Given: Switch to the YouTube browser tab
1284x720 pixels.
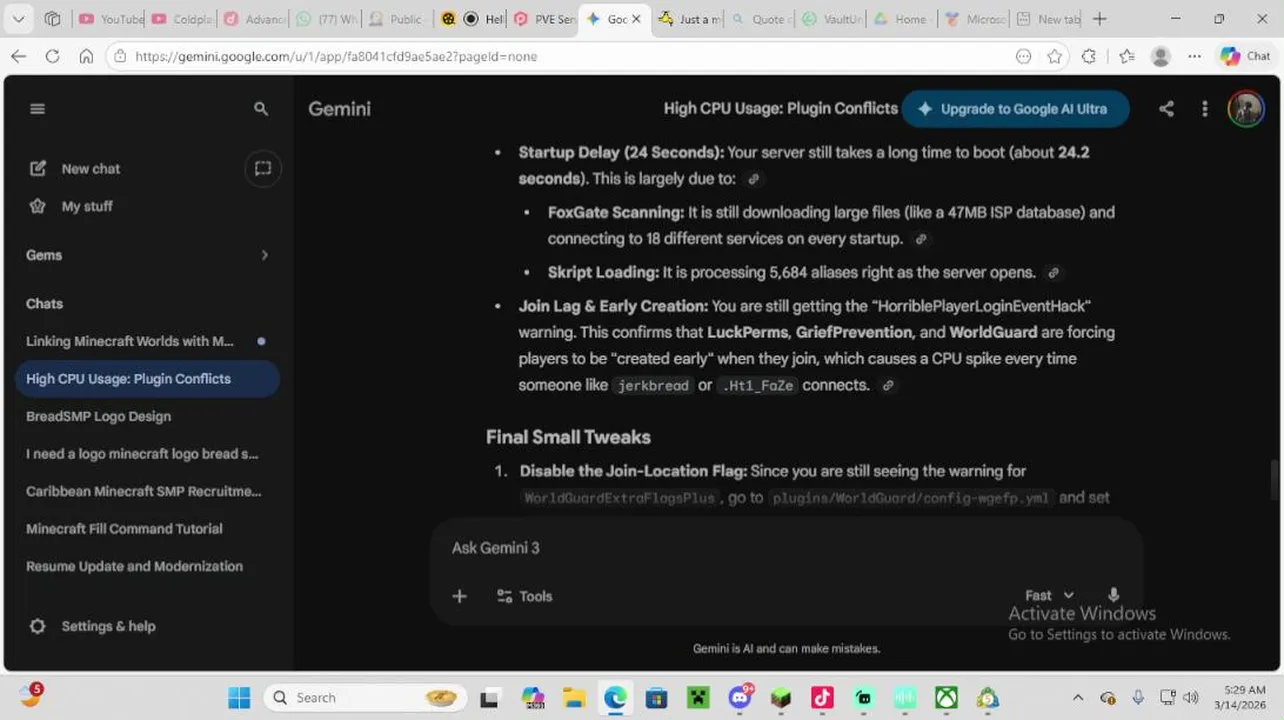Looking at the screenshot, I should click(x=110, y=19).
